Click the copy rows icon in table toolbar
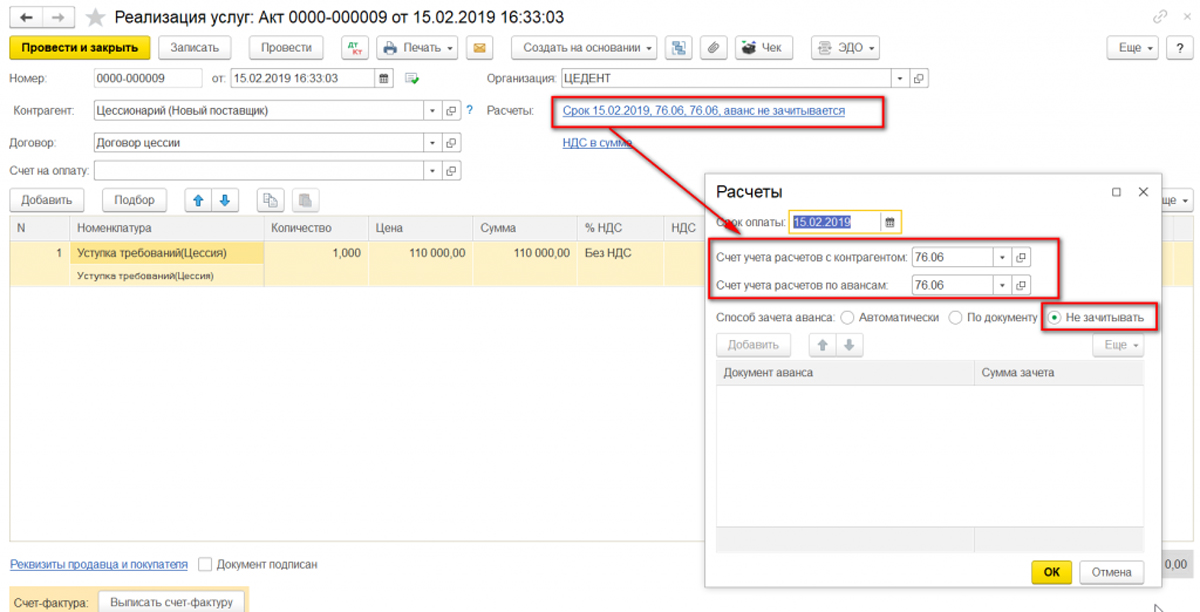 [x=270, y=200]
